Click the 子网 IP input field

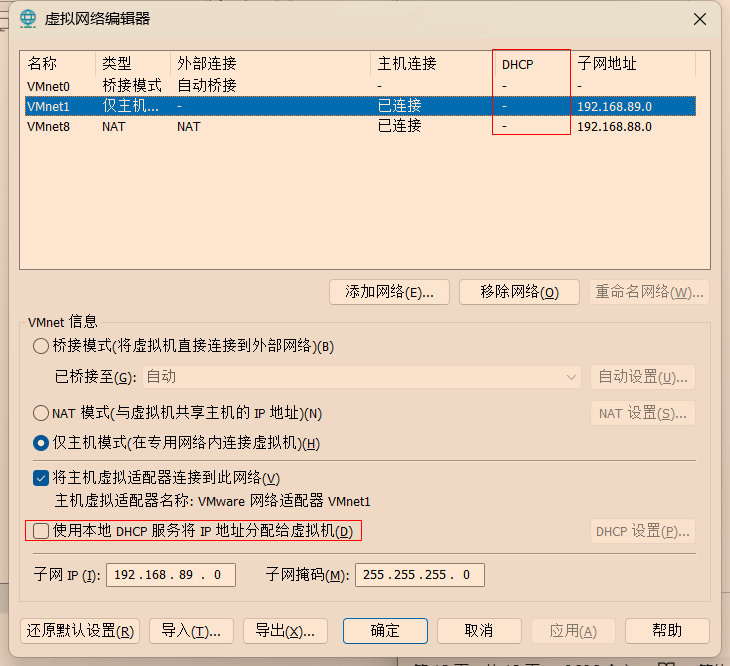tap(171, 575)
